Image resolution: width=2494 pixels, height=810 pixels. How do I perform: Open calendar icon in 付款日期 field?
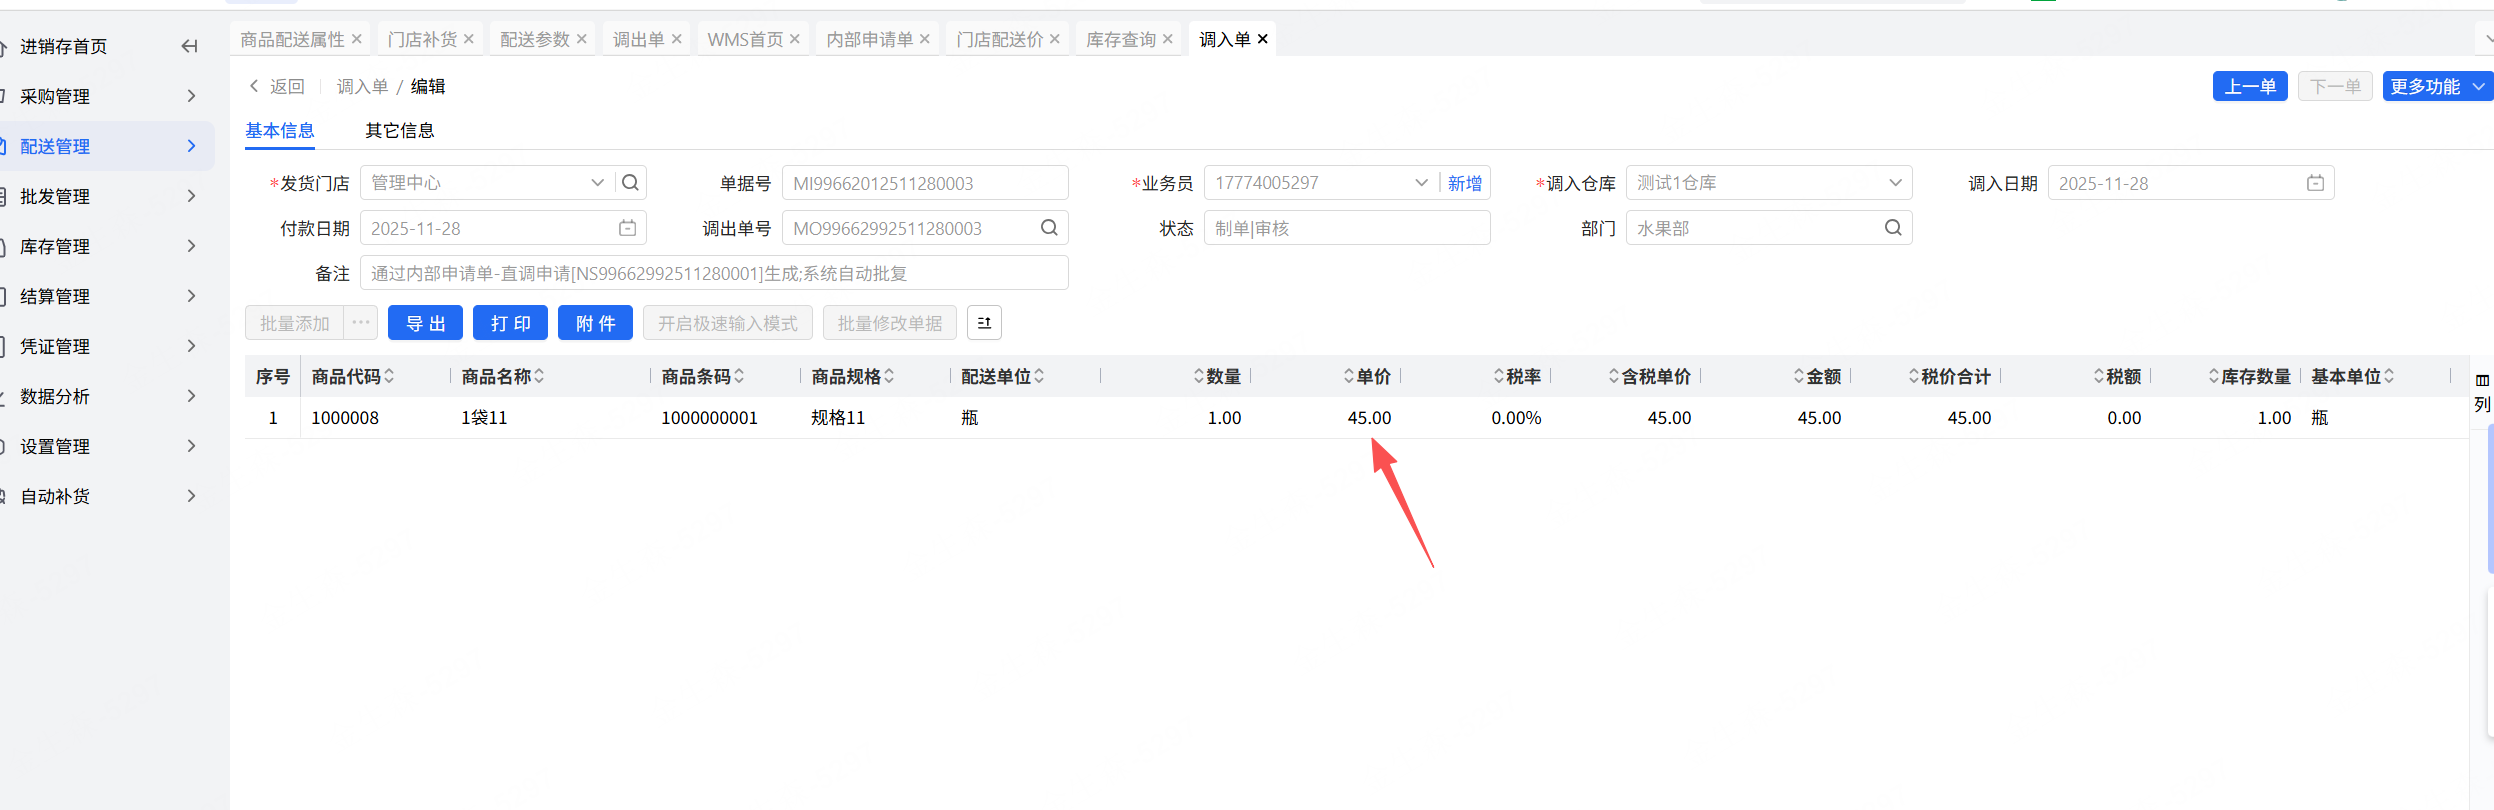(627, 228)
